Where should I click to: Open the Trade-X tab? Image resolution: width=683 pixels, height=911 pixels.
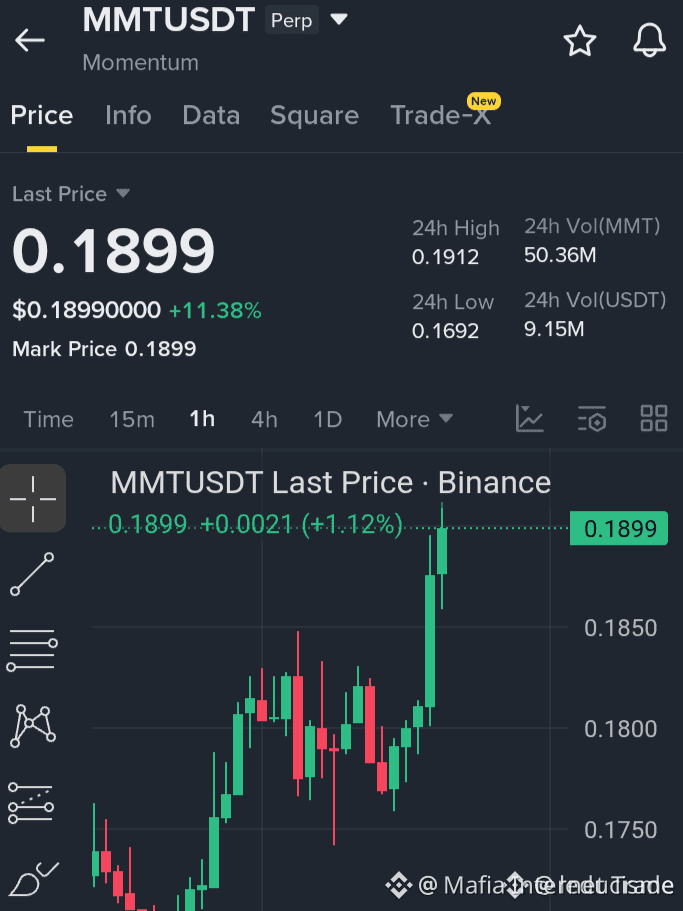pyautogui.click(x=441, y=115)
